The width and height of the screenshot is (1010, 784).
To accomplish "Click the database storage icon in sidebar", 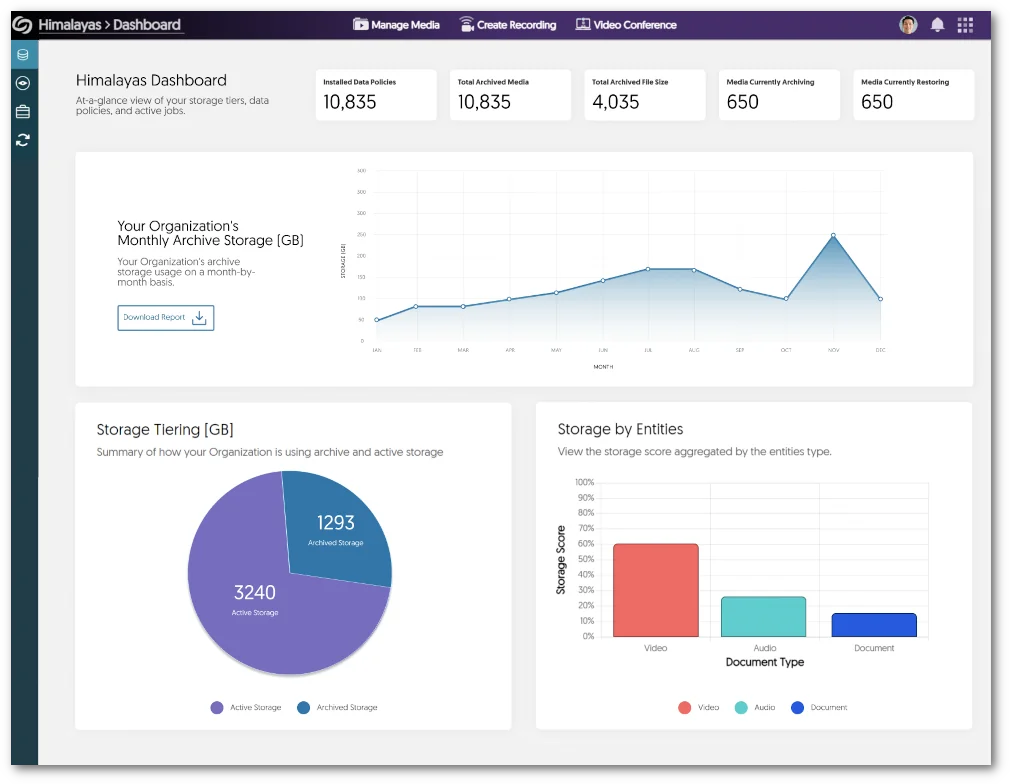I will pos(23,54).
